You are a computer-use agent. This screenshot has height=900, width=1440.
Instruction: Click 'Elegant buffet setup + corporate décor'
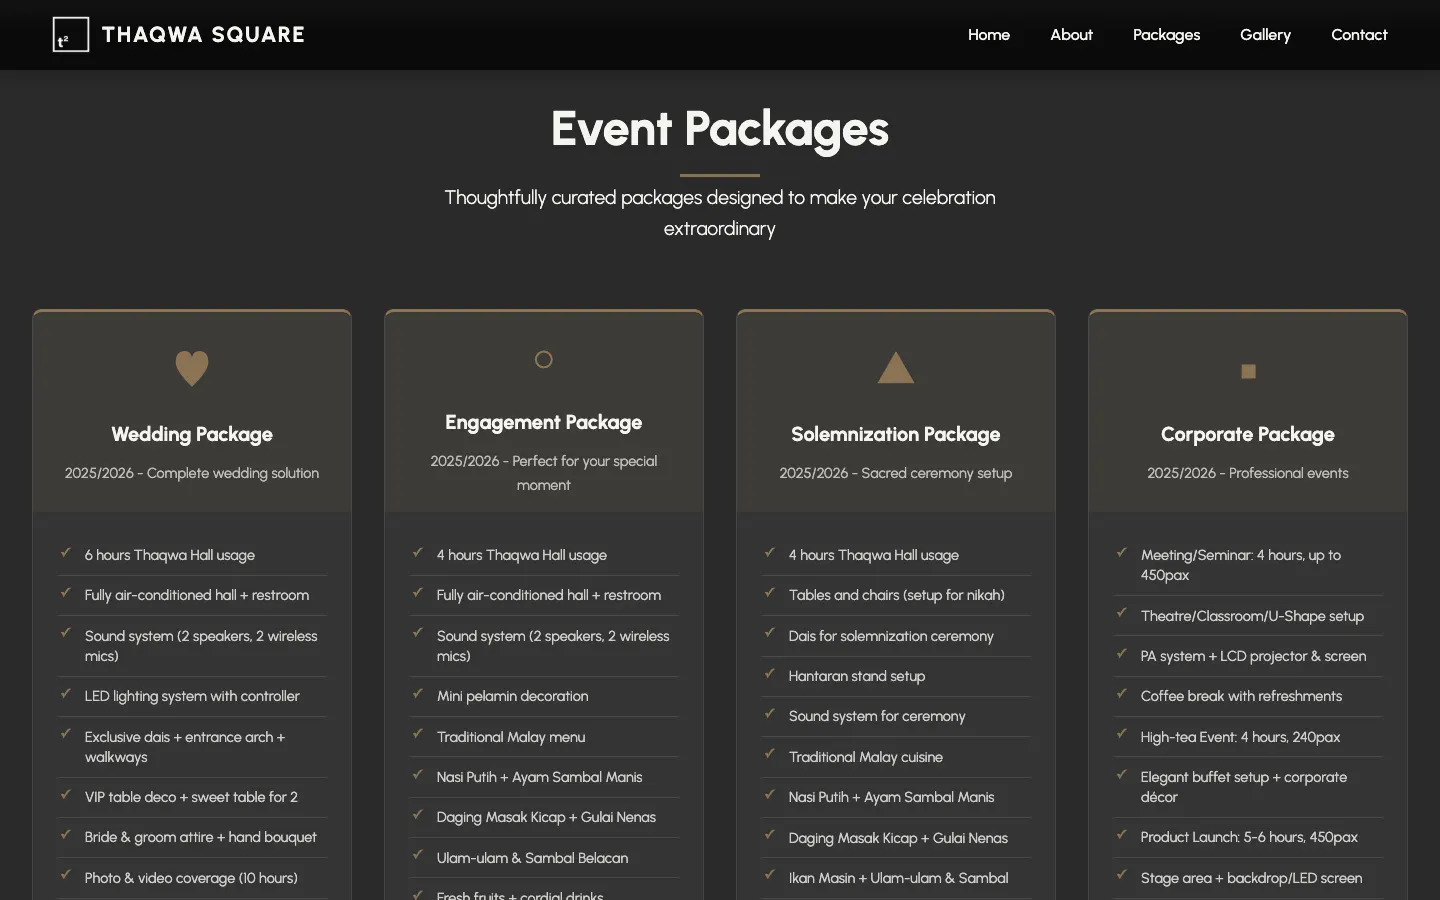coord(1244,787)
